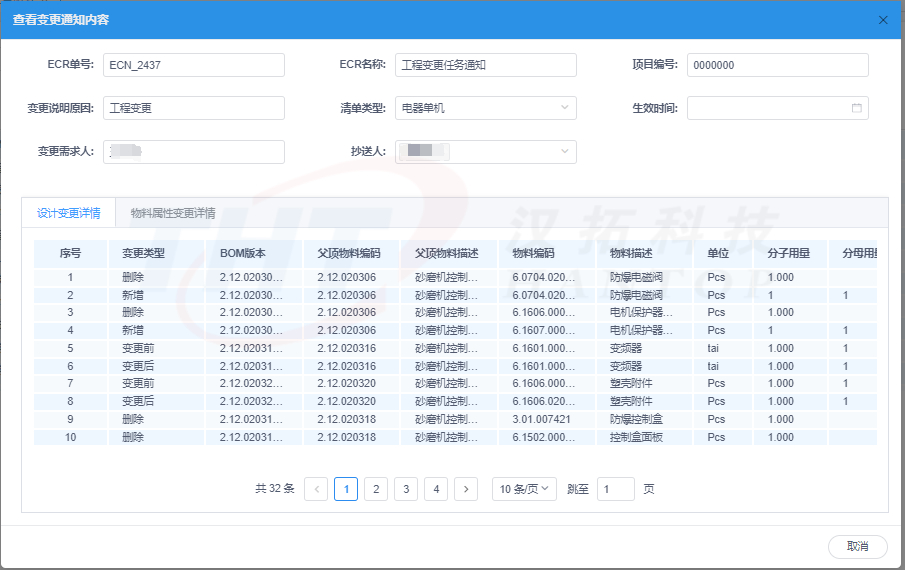
Task: Click the ECR单号 input field
Action: pyautogui.click(x=193, y=65)
